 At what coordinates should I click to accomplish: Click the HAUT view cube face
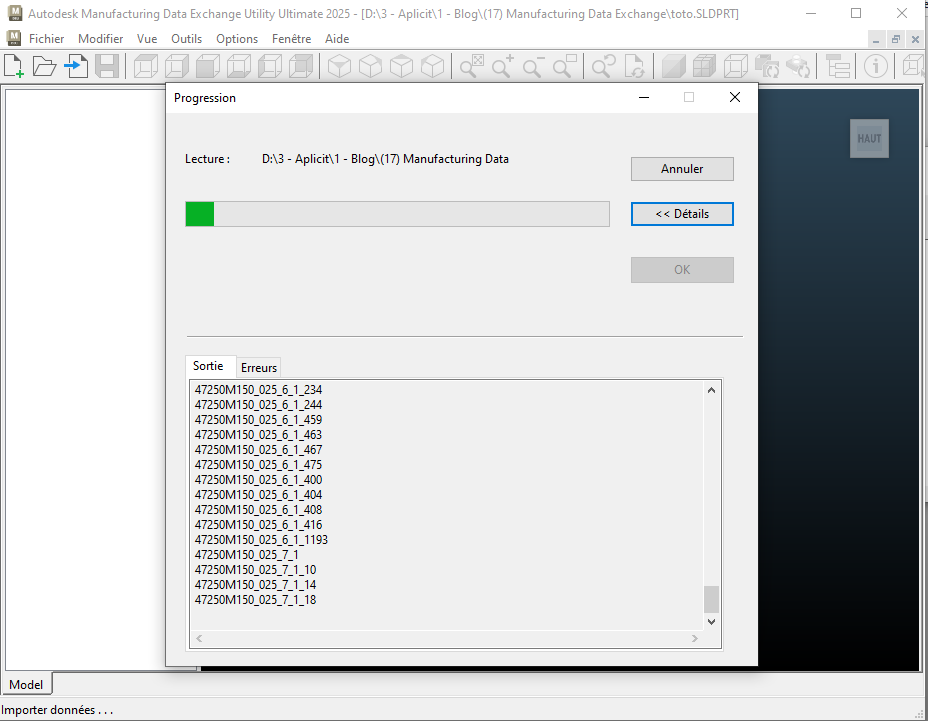[x=869, y=139]
